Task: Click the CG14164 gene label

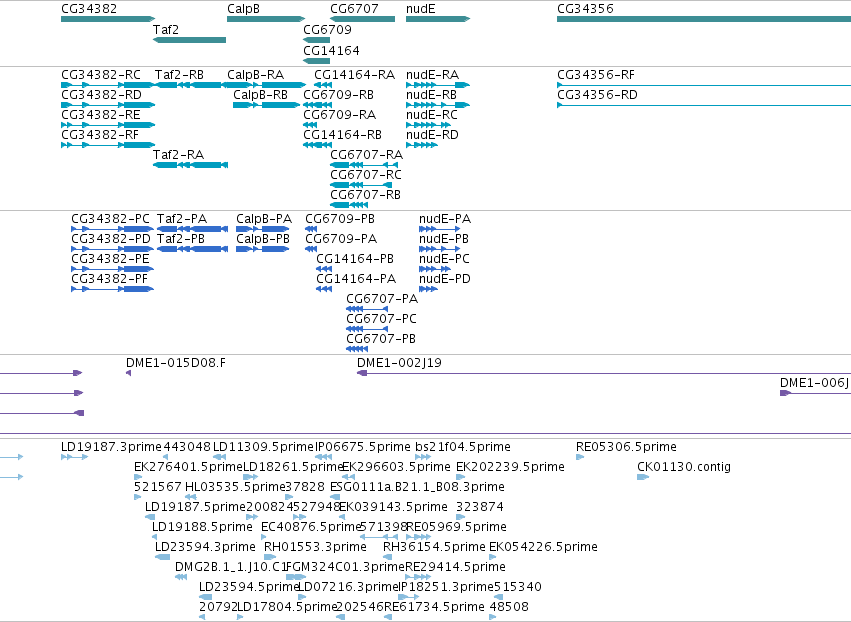Action: 331,50
